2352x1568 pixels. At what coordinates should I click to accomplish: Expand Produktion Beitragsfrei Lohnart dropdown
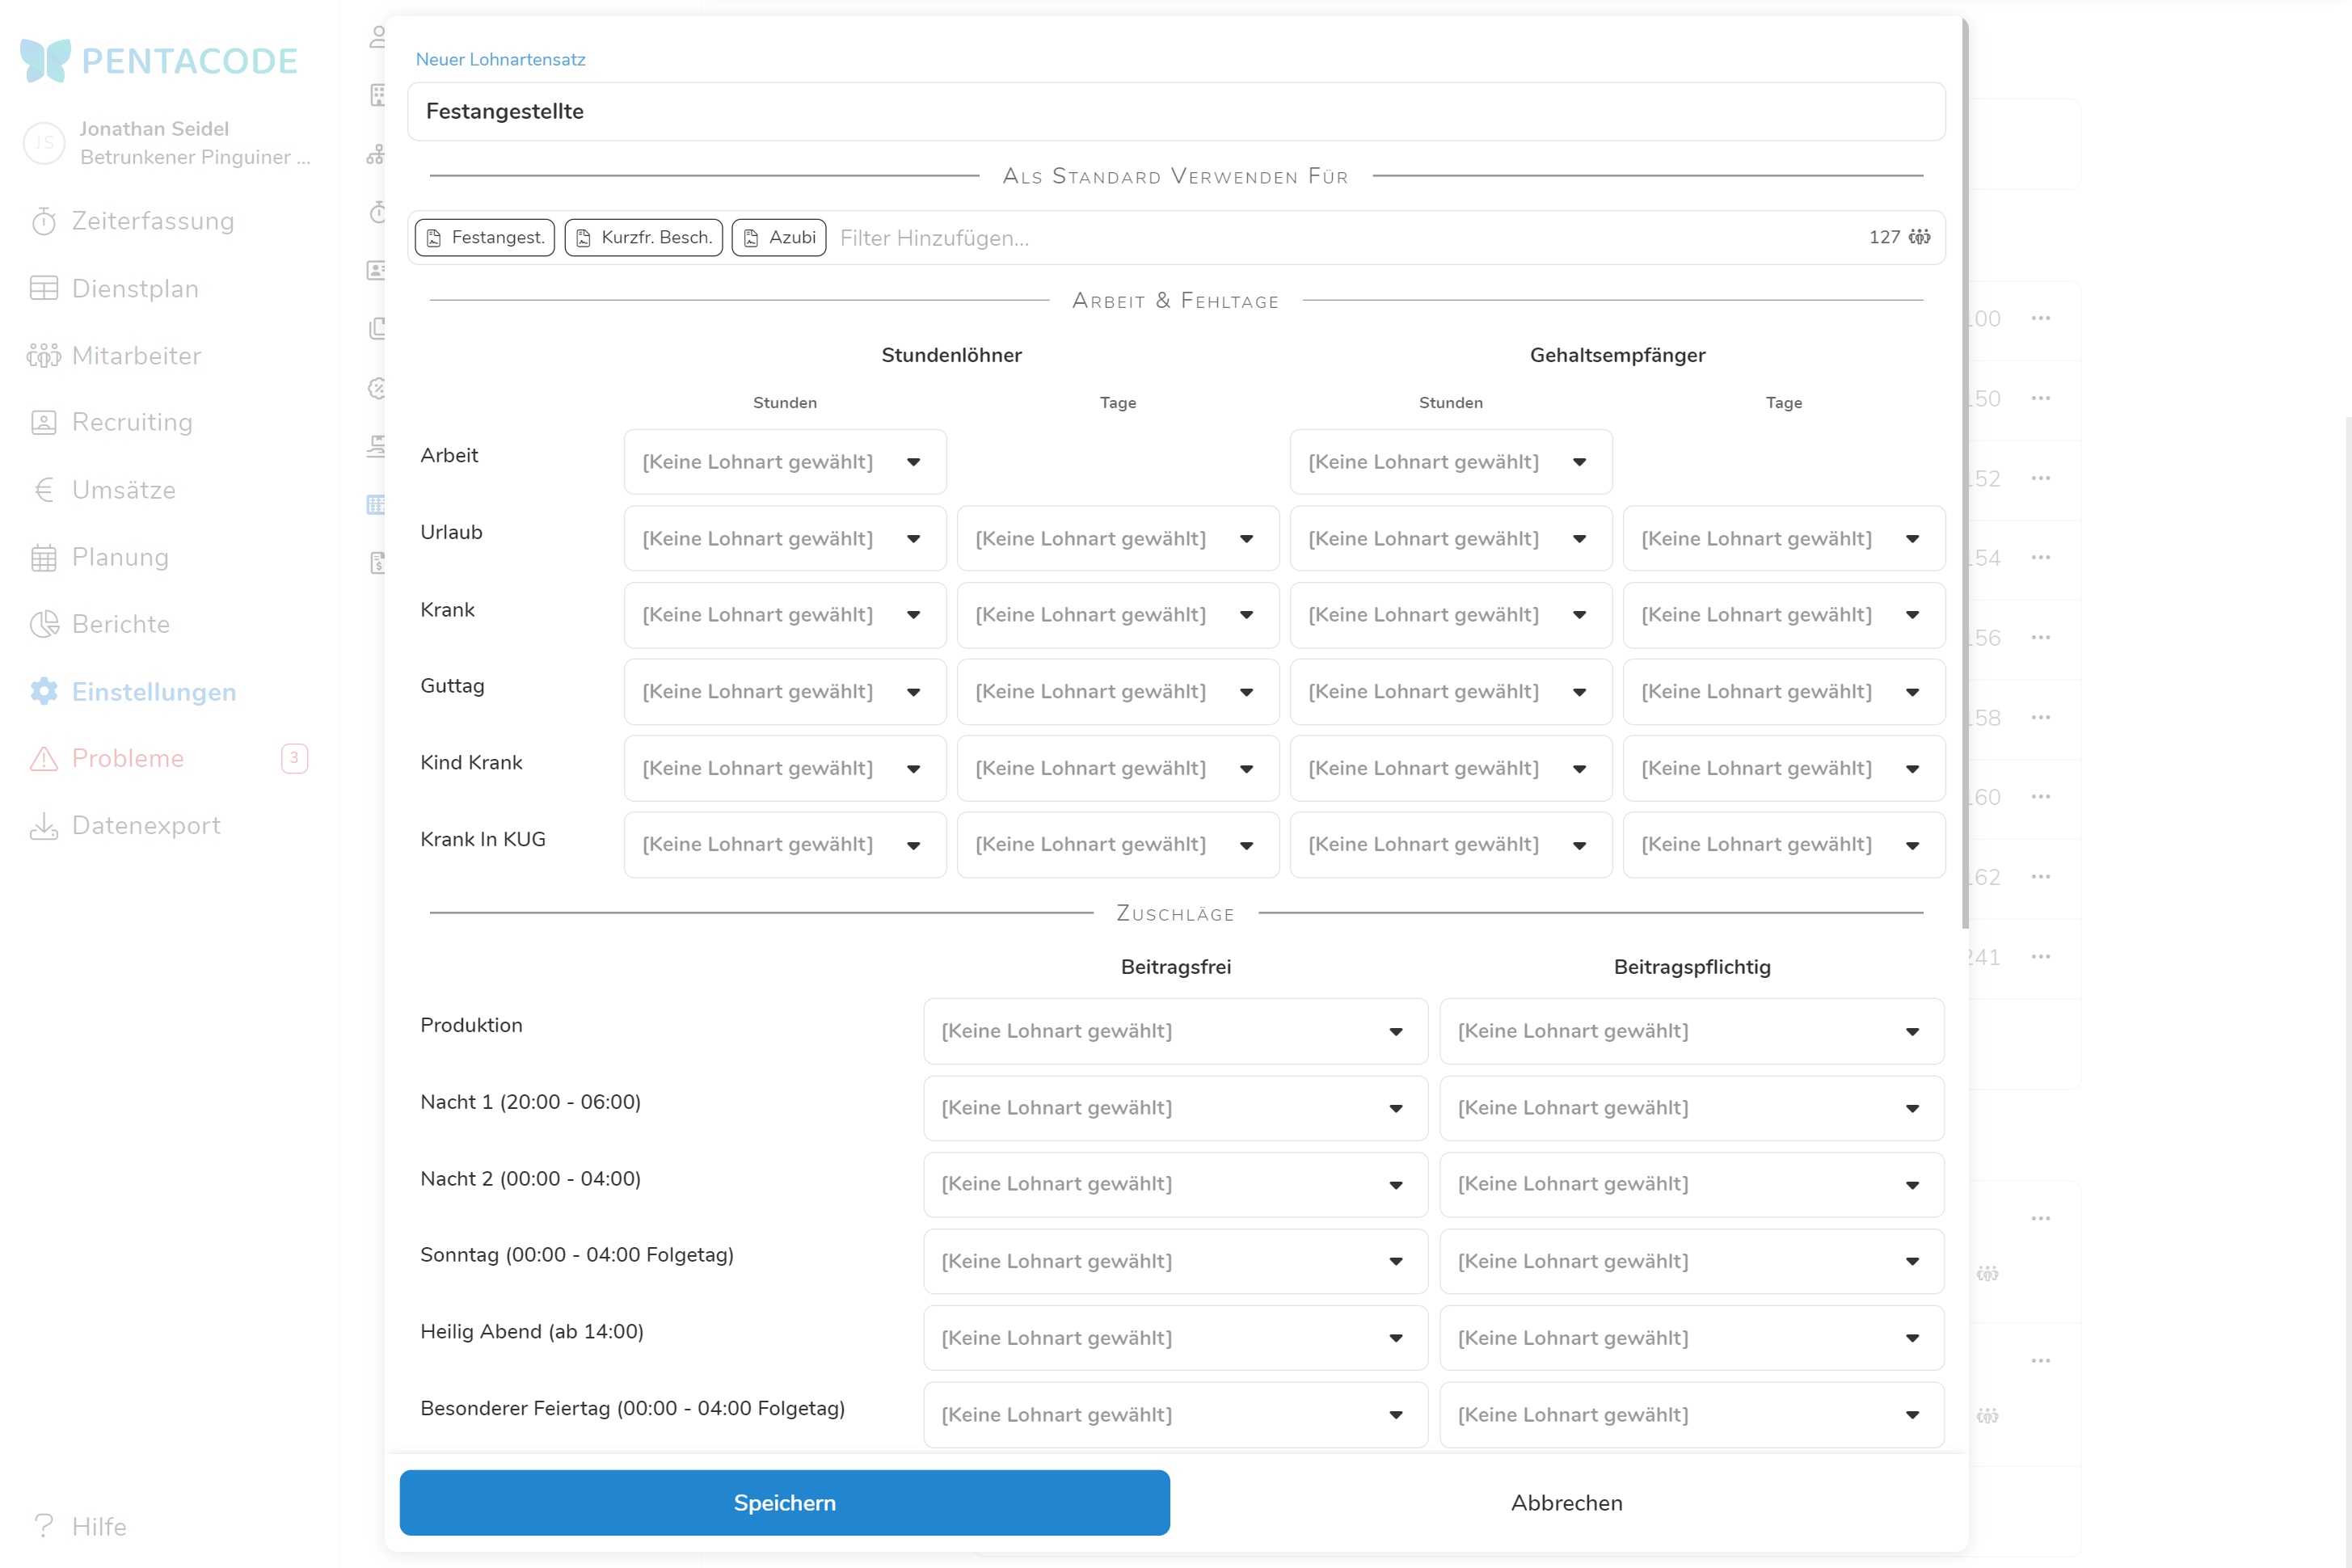pos(1175,1031)
